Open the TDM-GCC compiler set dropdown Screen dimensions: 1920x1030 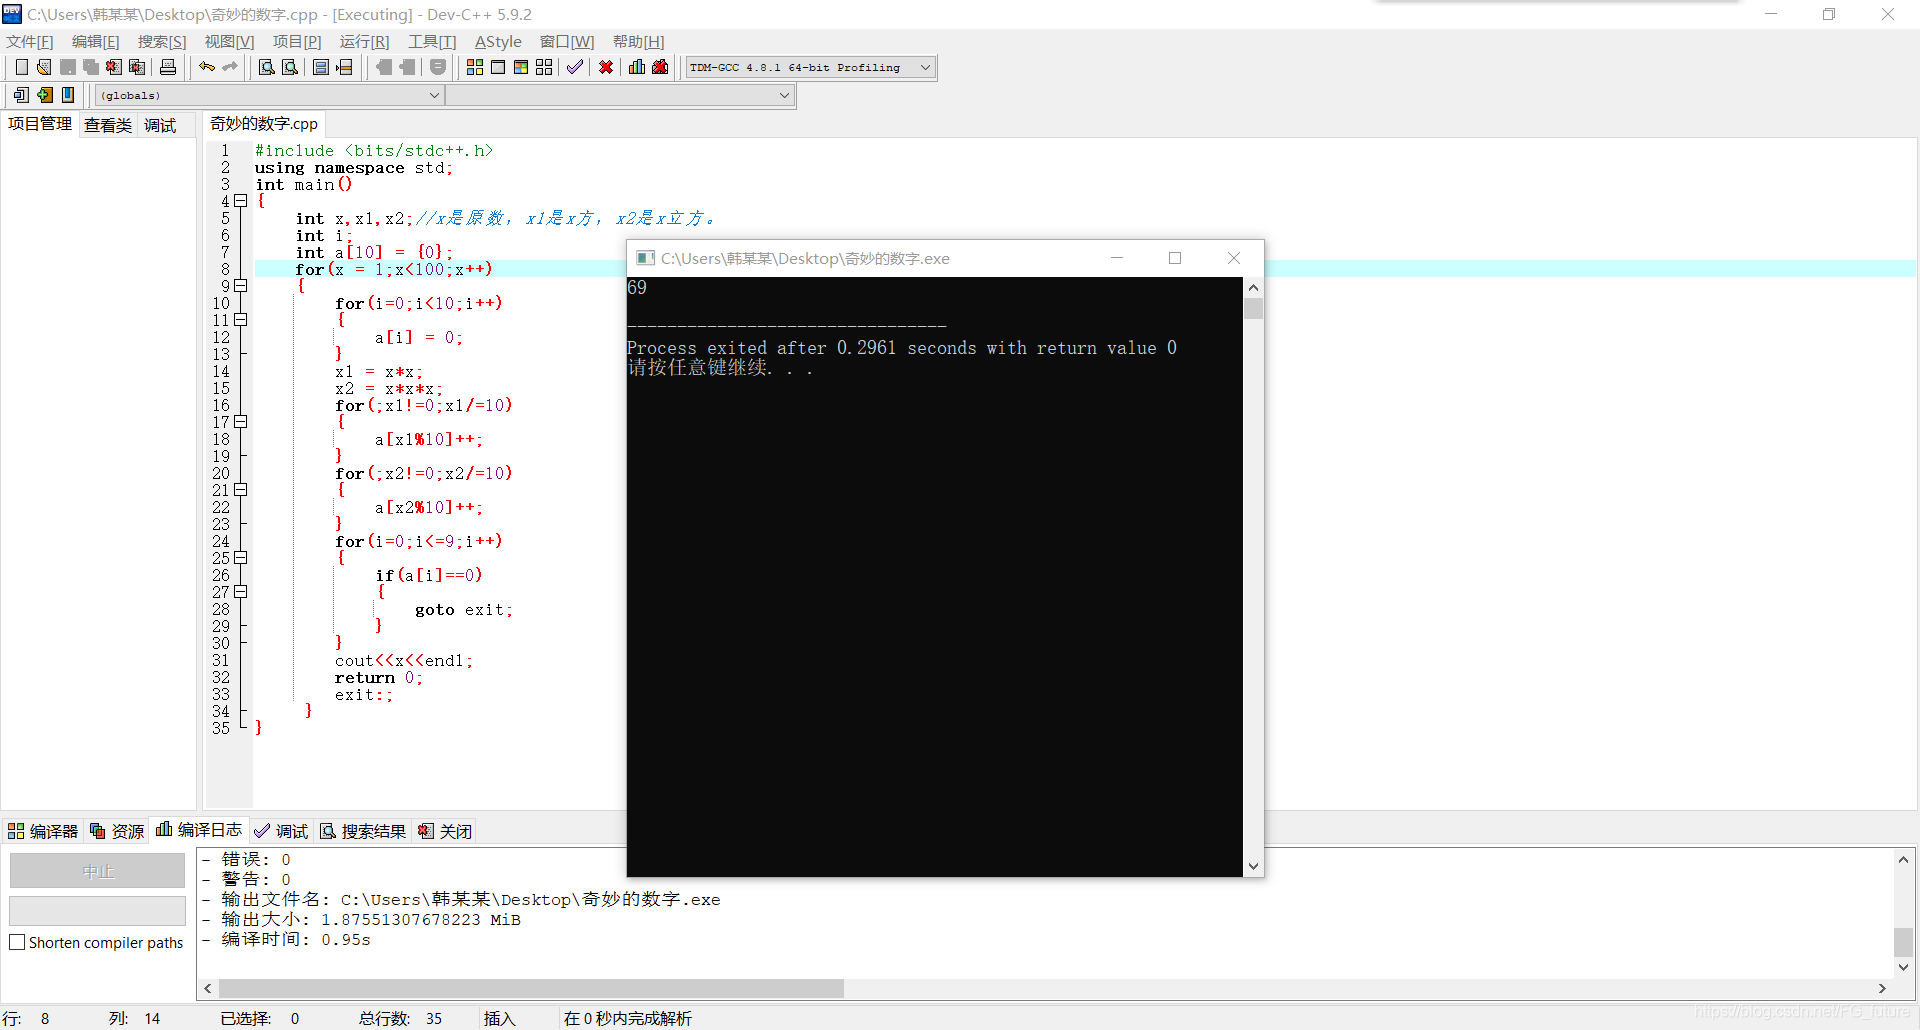click(x=810, y=67)
